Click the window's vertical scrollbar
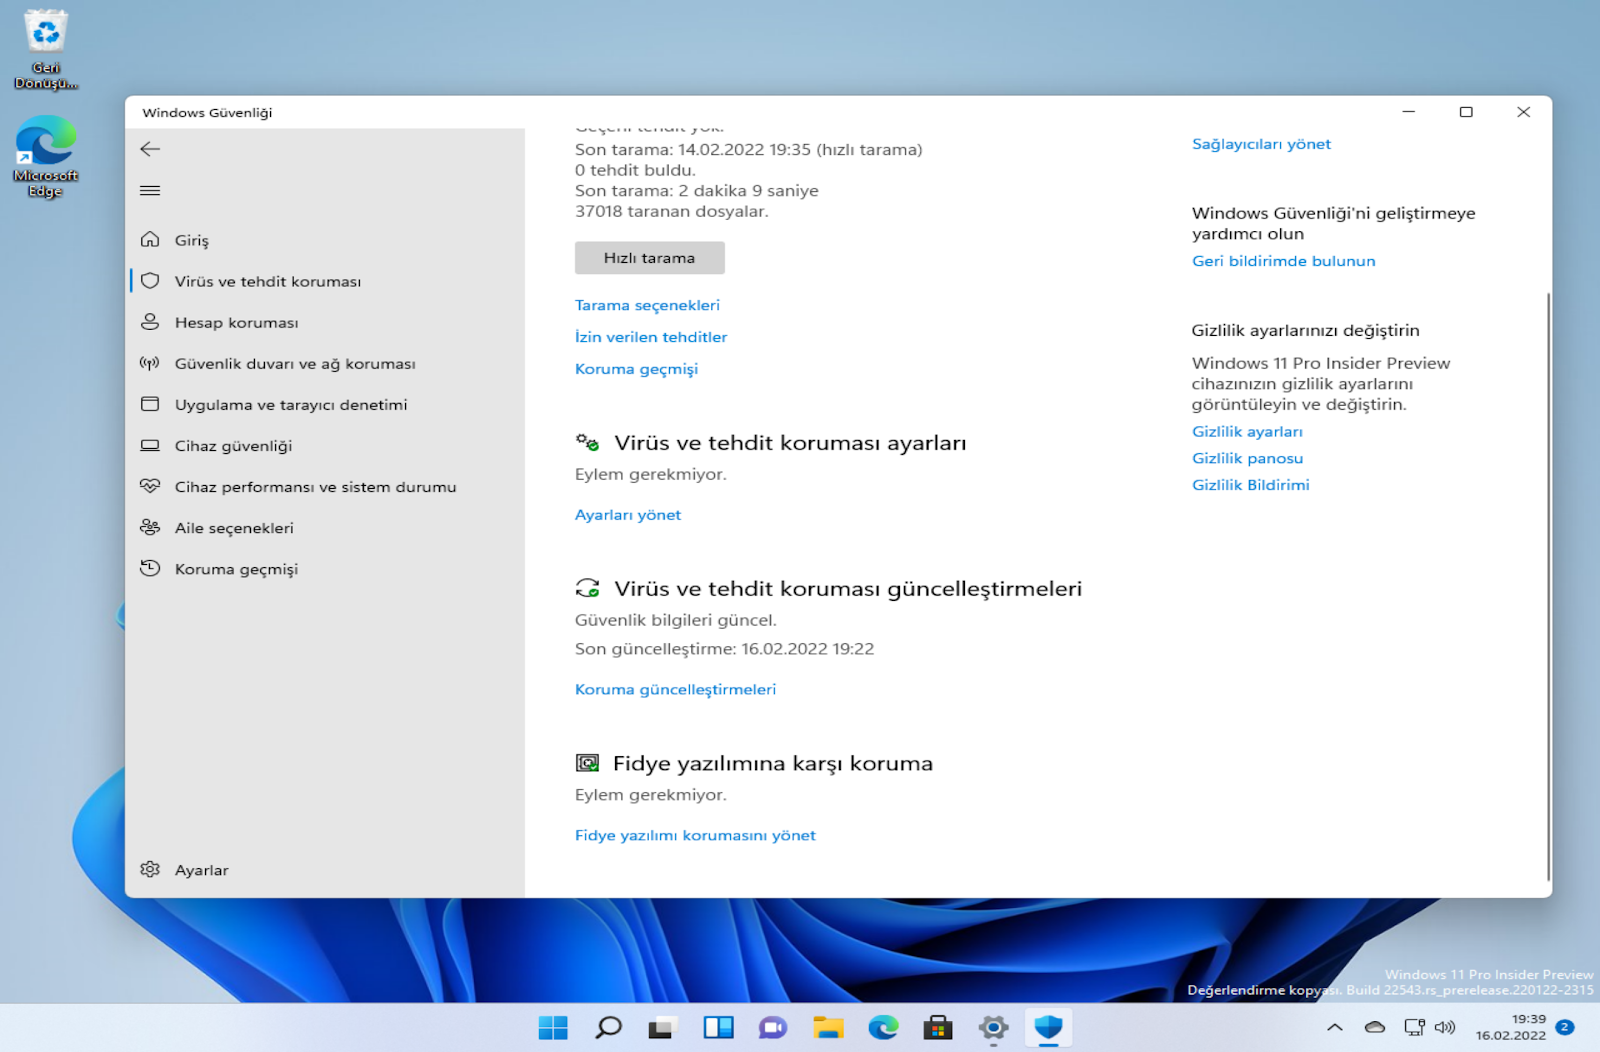This screenshot has height=1052, width=1600. point(1548,587)
